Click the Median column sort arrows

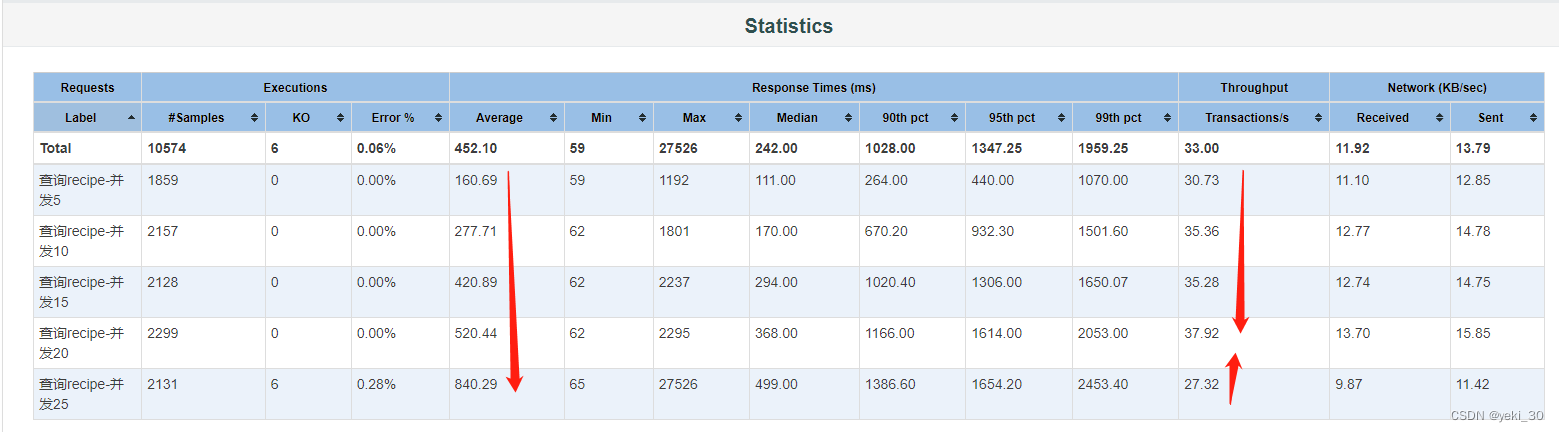tap(848, 118)
